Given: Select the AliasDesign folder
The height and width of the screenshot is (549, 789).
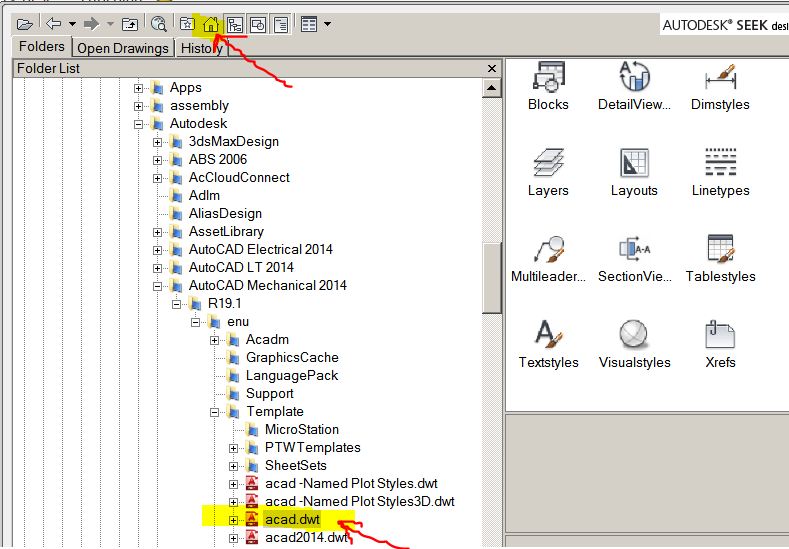Looking at the screenshot, I should click(225, 213).
